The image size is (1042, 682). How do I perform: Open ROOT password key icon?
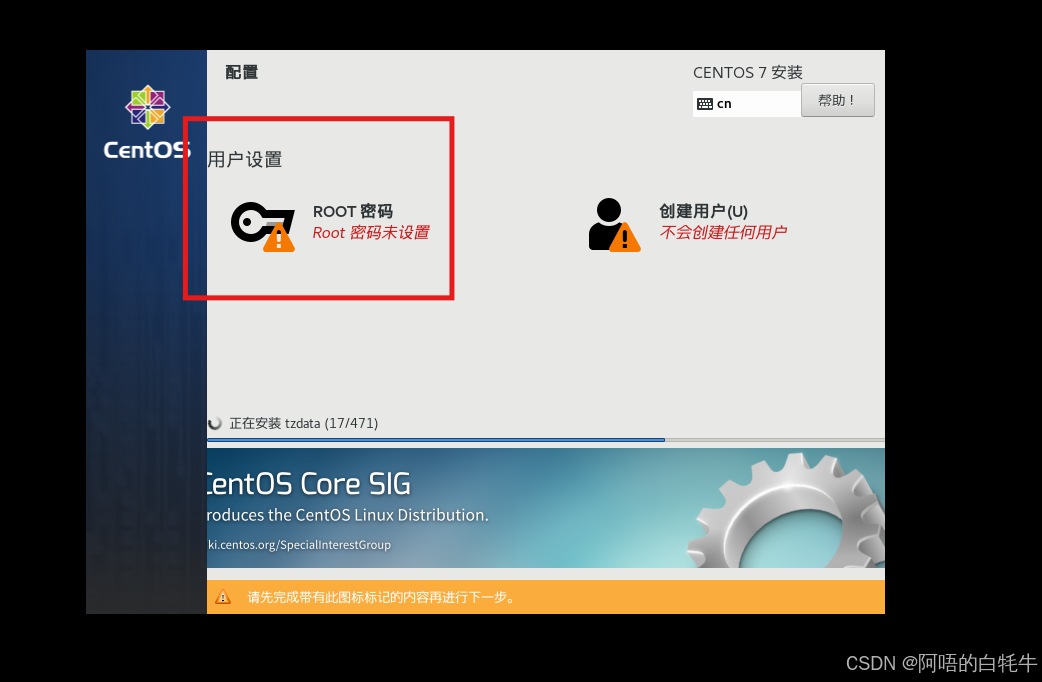[262, 226]
